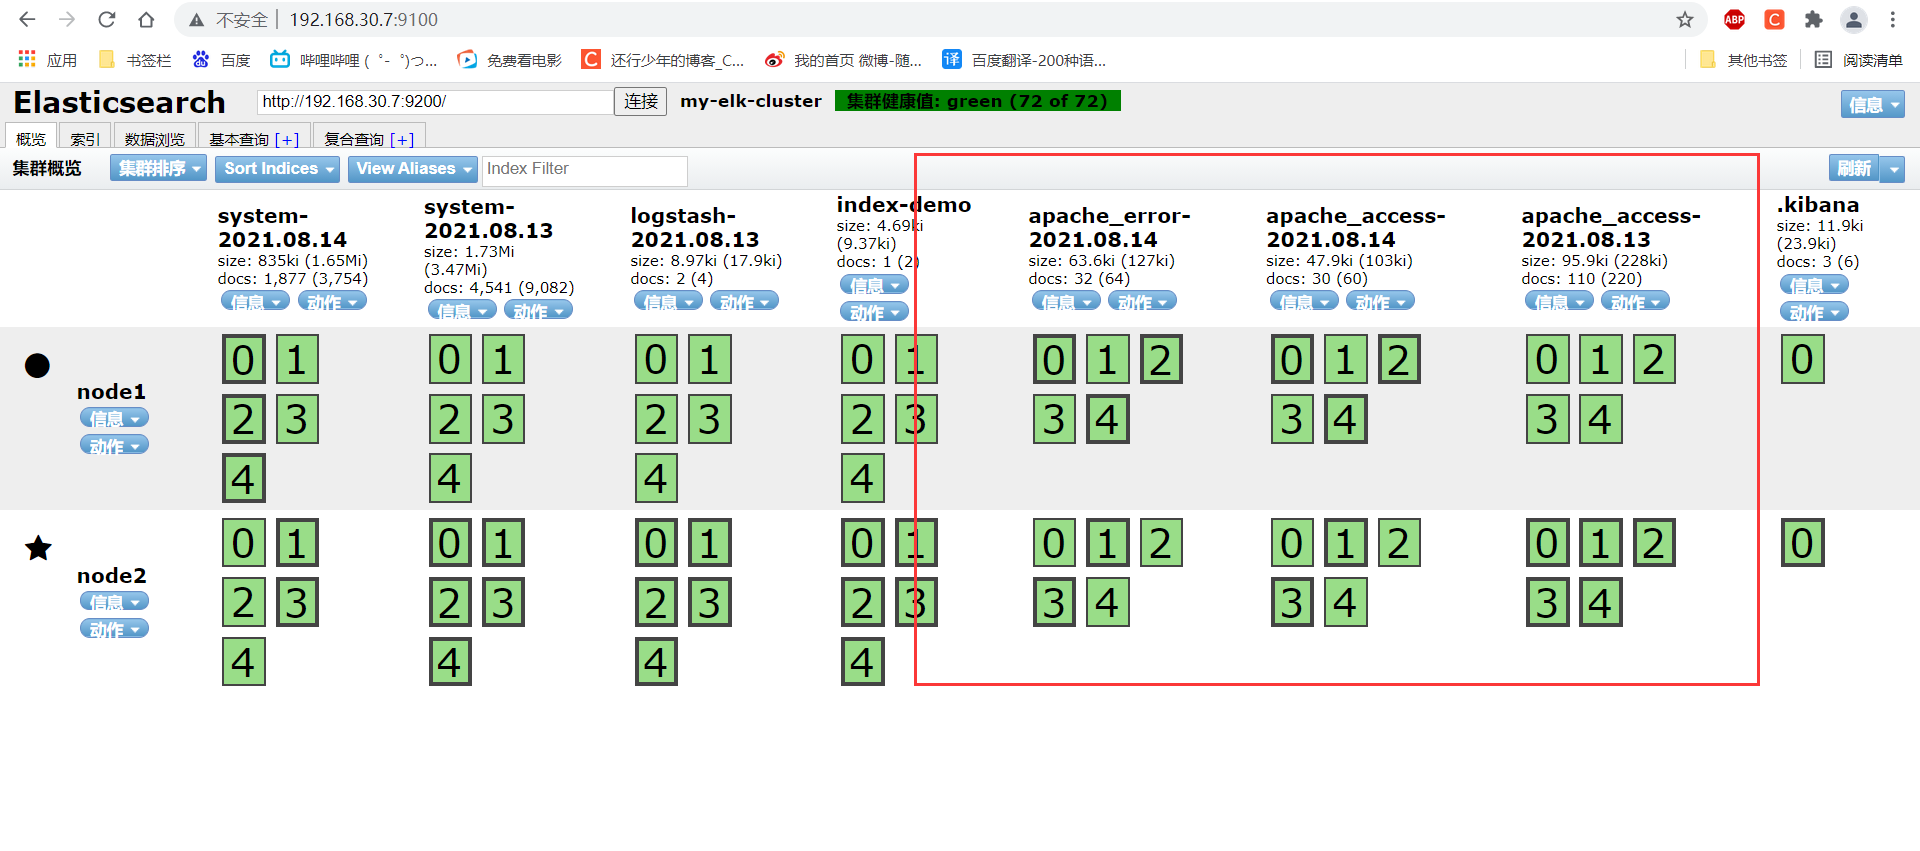This screenshot has height=851, width=1920.
Task: Open 信息 for the .kibana index
Action: click(x=1814, y=285)
